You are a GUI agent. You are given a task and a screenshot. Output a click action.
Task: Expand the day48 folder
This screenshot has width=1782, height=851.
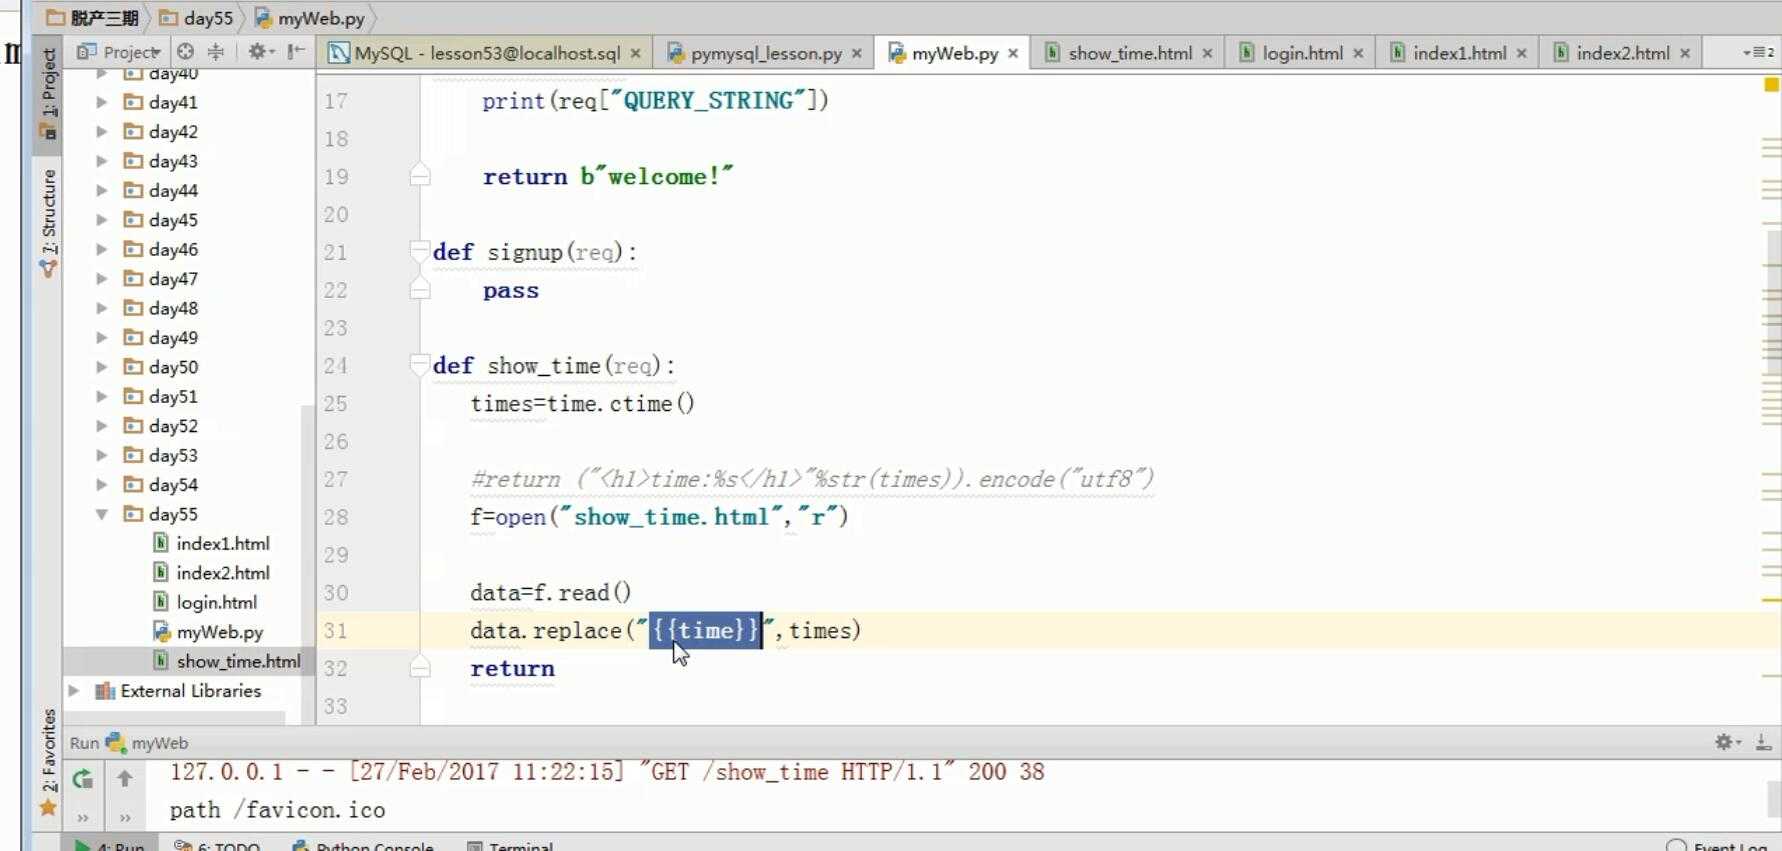(x=101, y=308)
